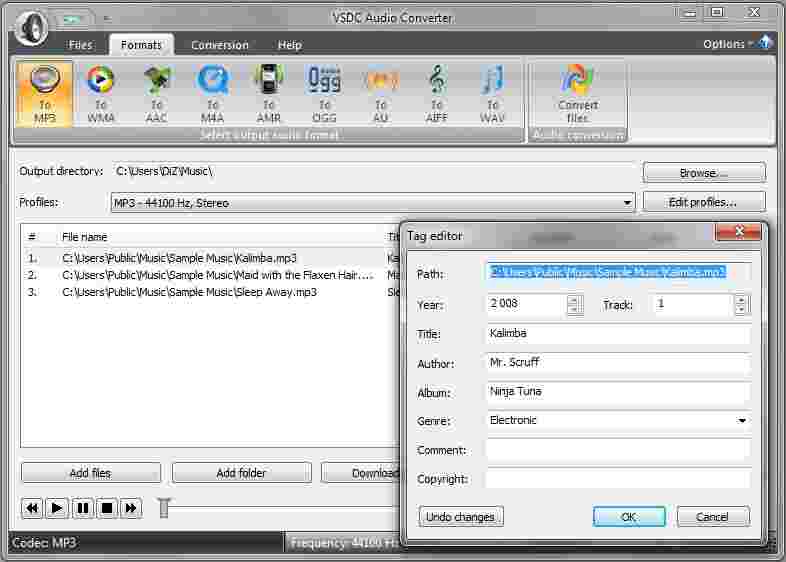
Task: Click the Edit profiles button
Action: point(704,202)
